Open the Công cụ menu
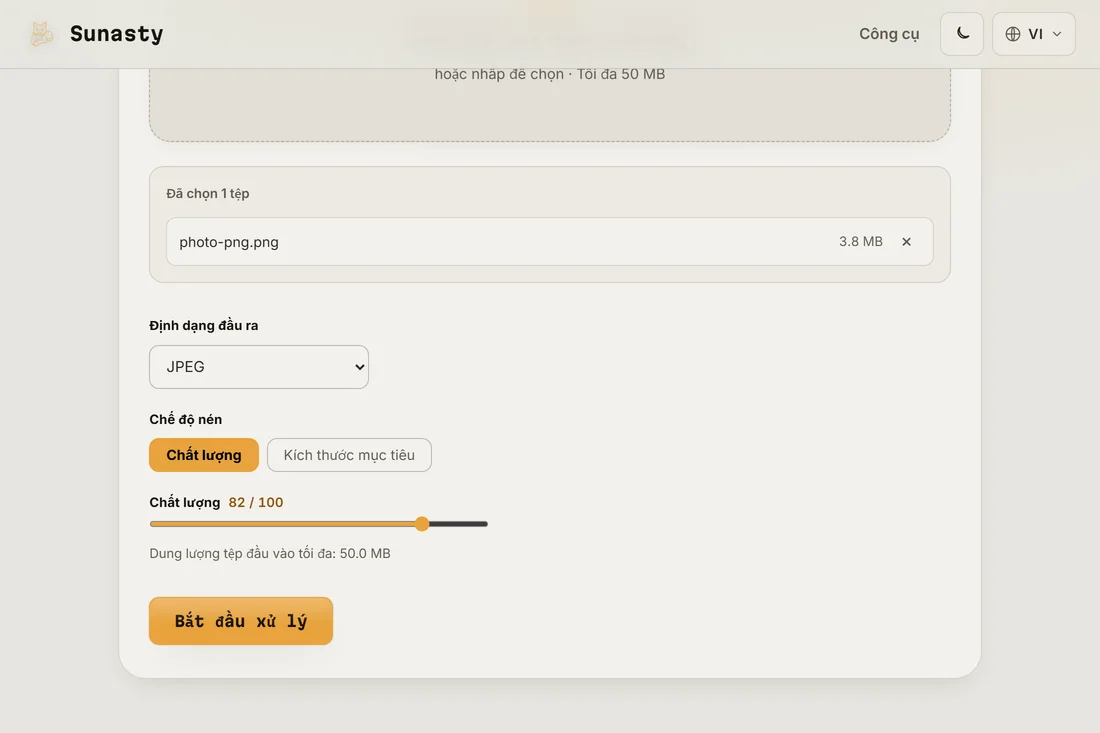 [x=889, y=34]
